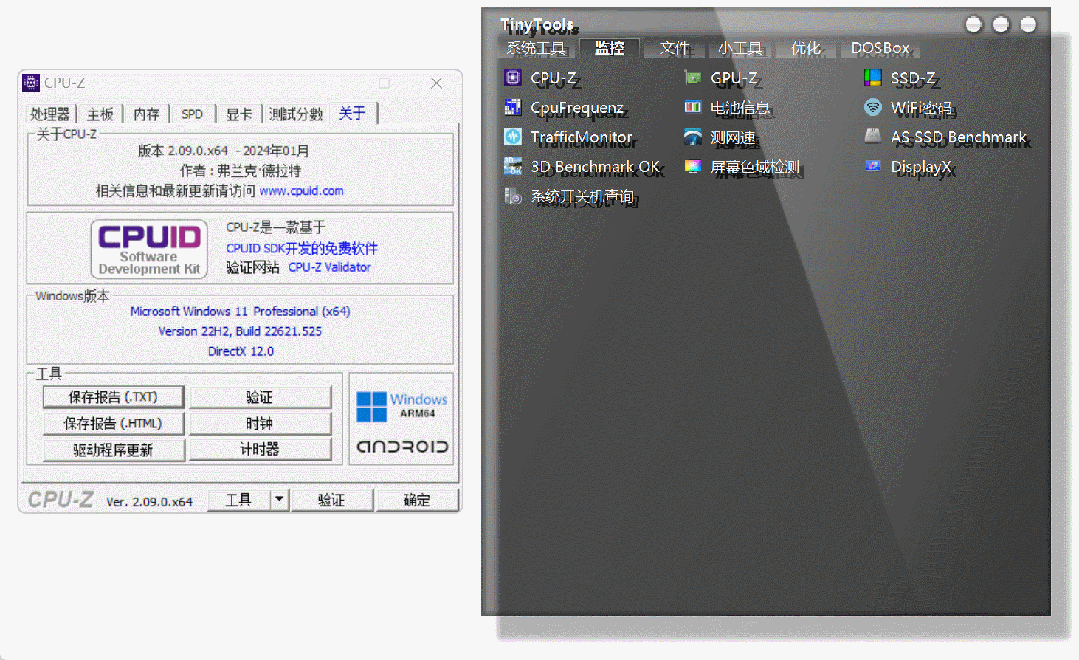Click the TinyTools window title
Viewport: 1079px width, 660px height.
[537, 25]
